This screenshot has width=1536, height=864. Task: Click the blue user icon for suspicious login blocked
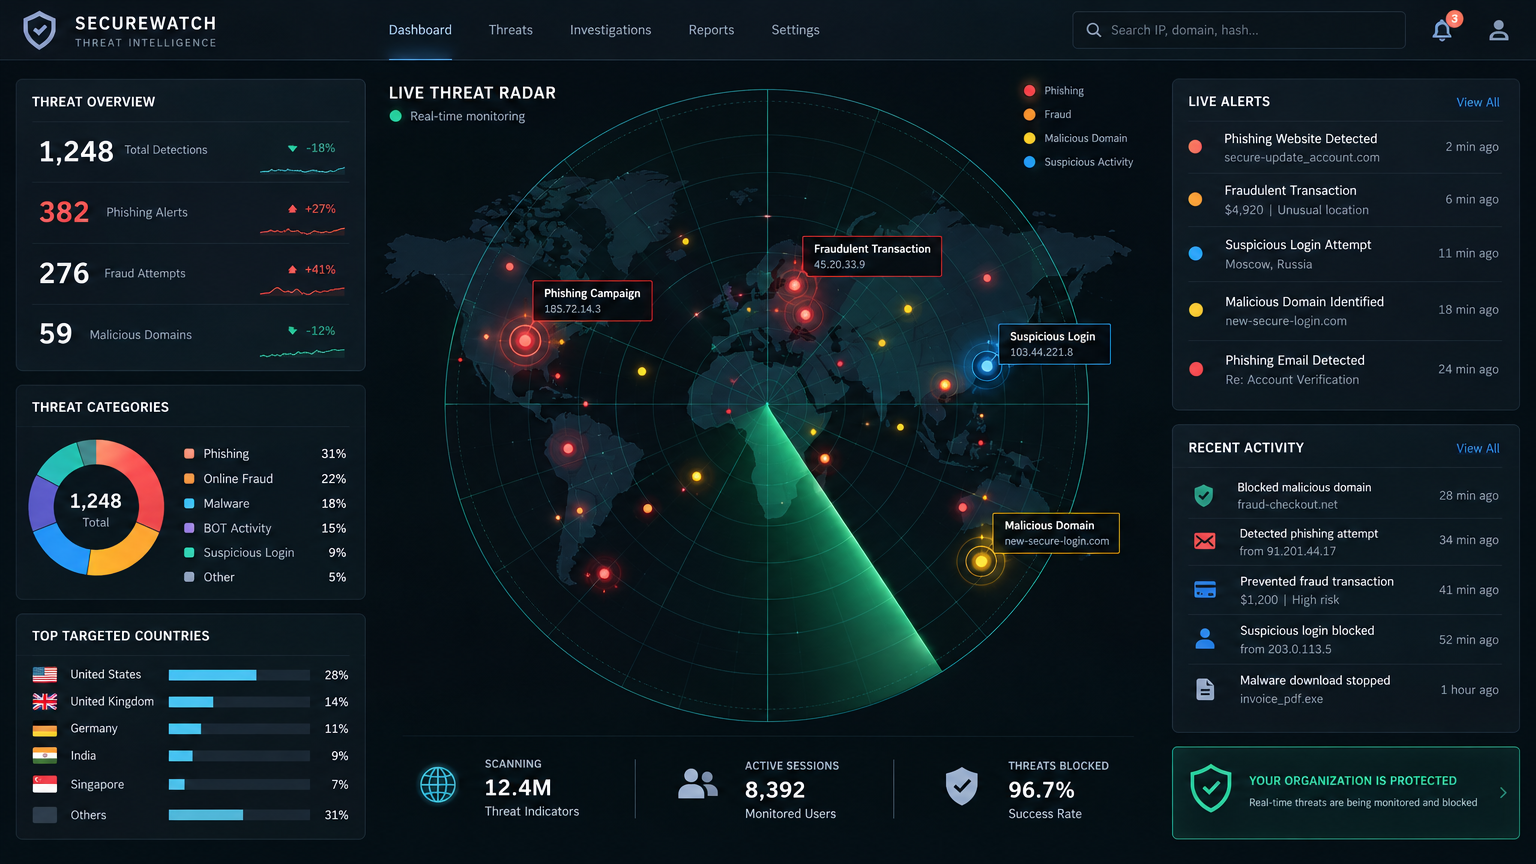coord(1205,639)
